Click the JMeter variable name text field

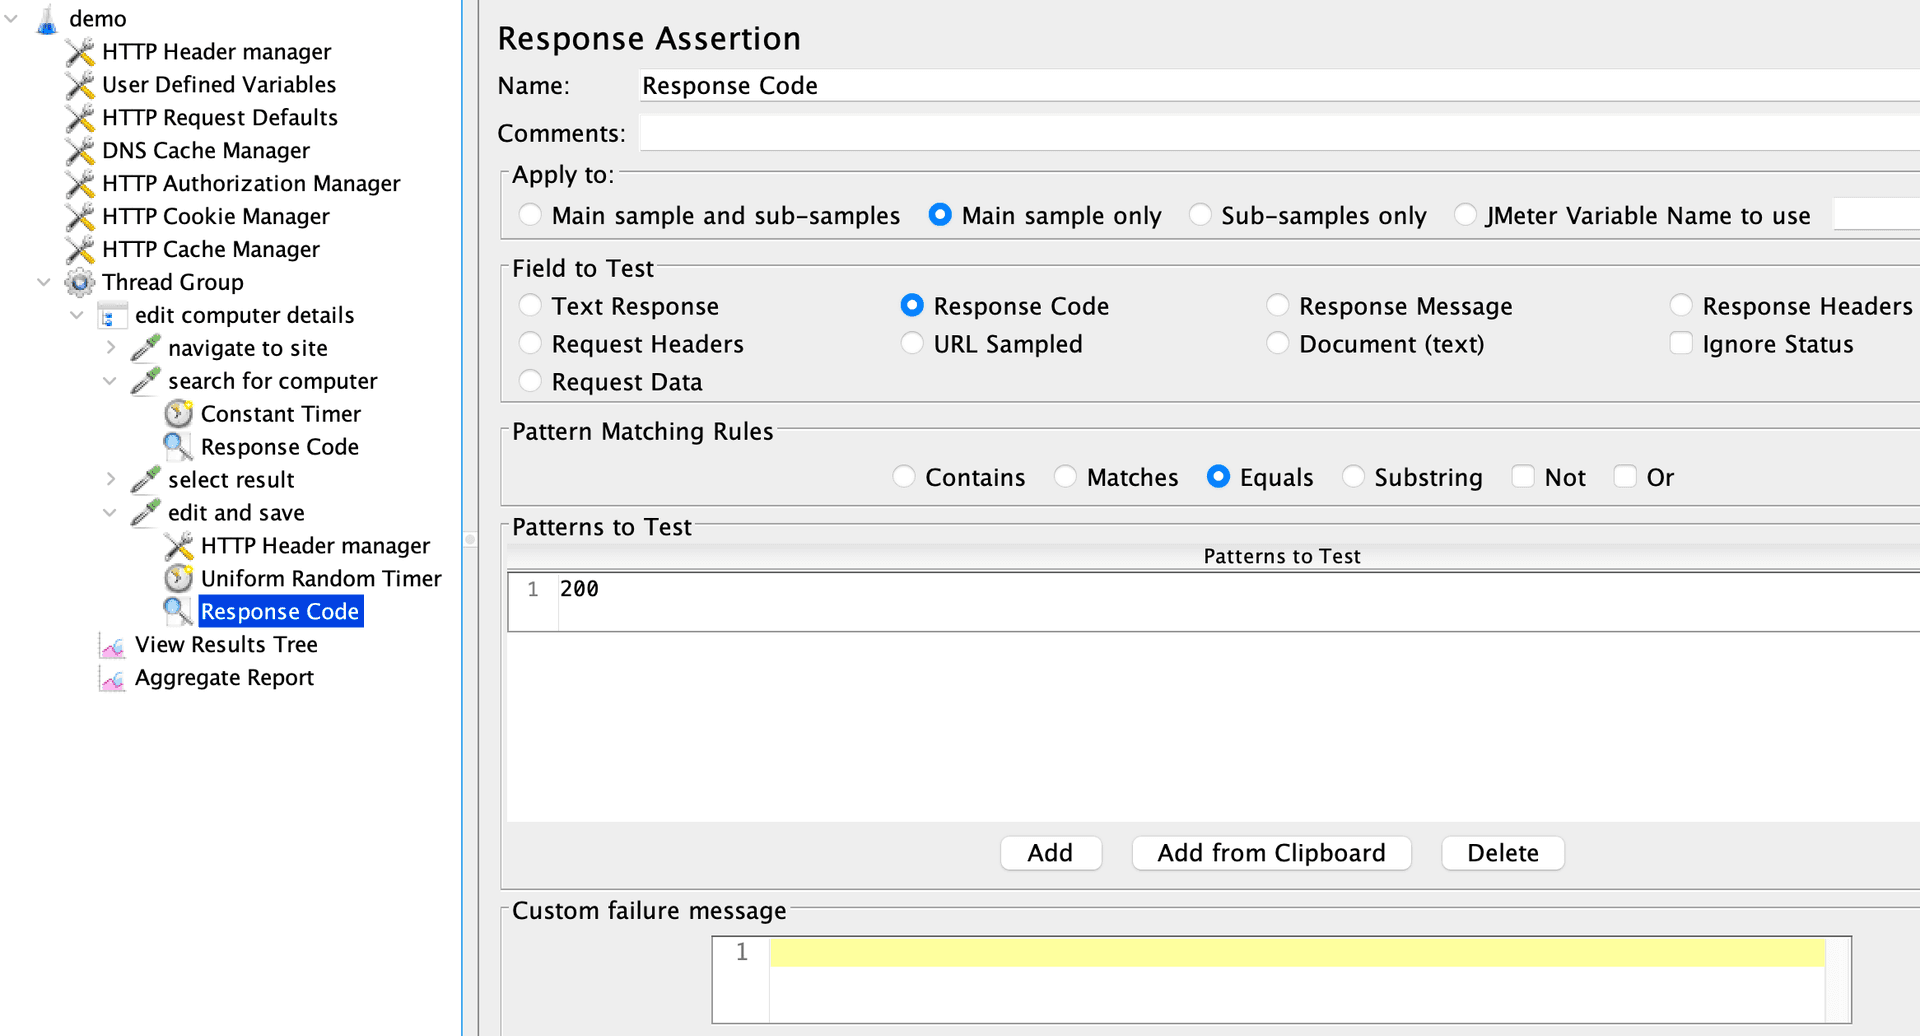[x=1876, y=215]
